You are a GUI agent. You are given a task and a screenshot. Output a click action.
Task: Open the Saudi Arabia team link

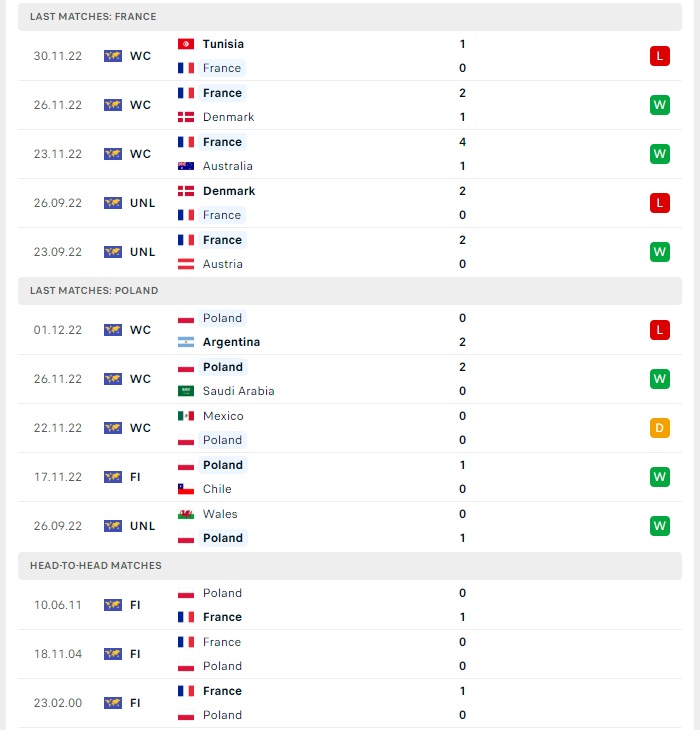pyautogui.click(x=238, y=391)
